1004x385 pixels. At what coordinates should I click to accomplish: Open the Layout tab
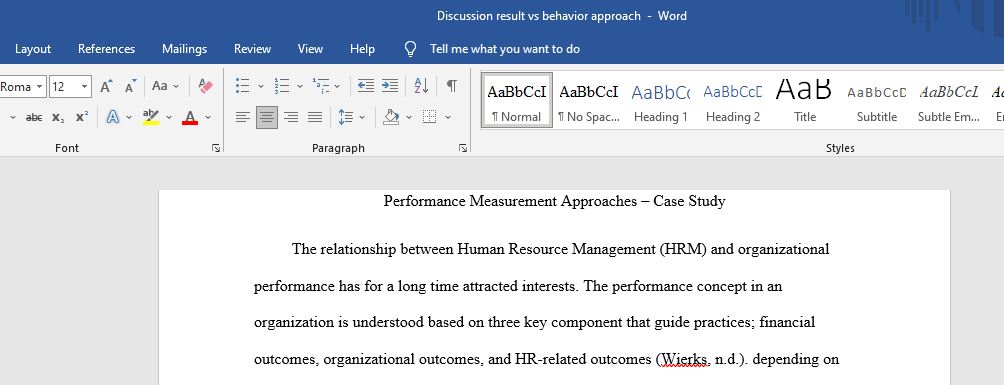point(33,49)
